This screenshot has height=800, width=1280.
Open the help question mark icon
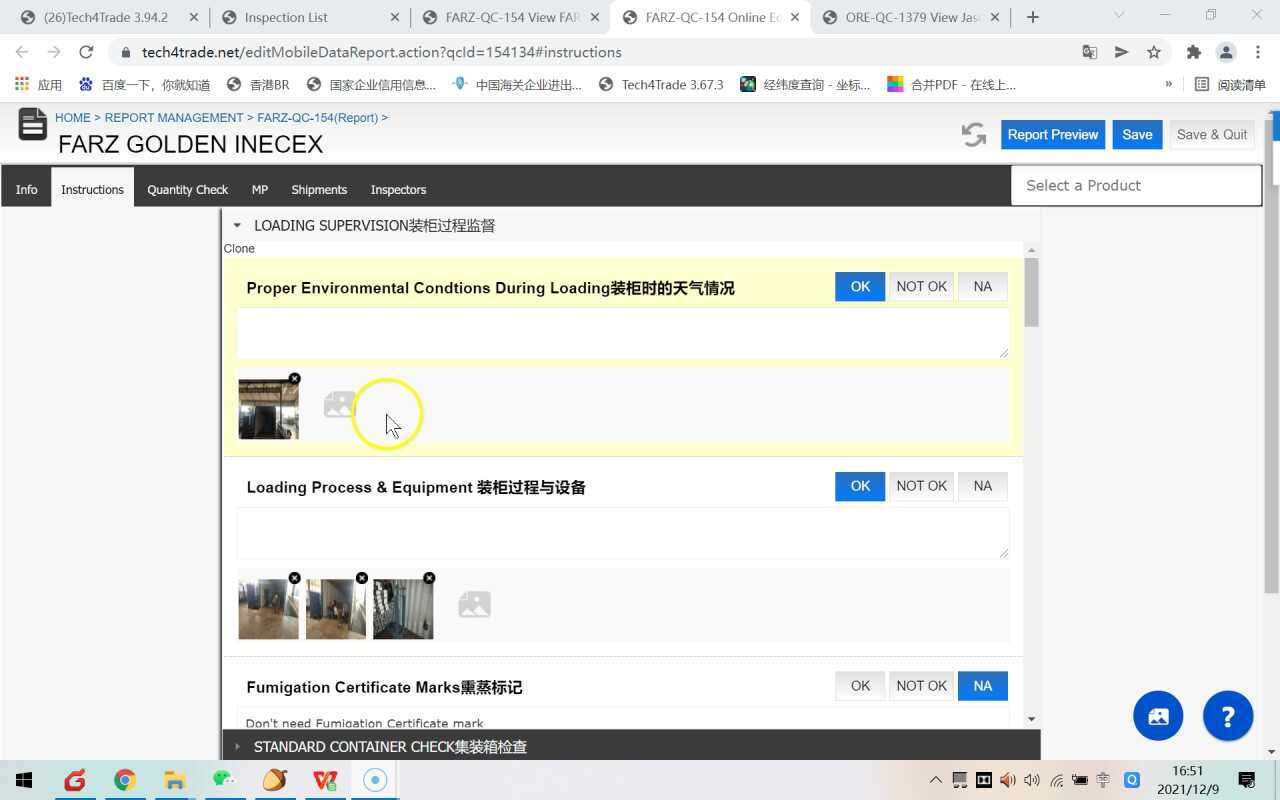tap(1228, 715)
